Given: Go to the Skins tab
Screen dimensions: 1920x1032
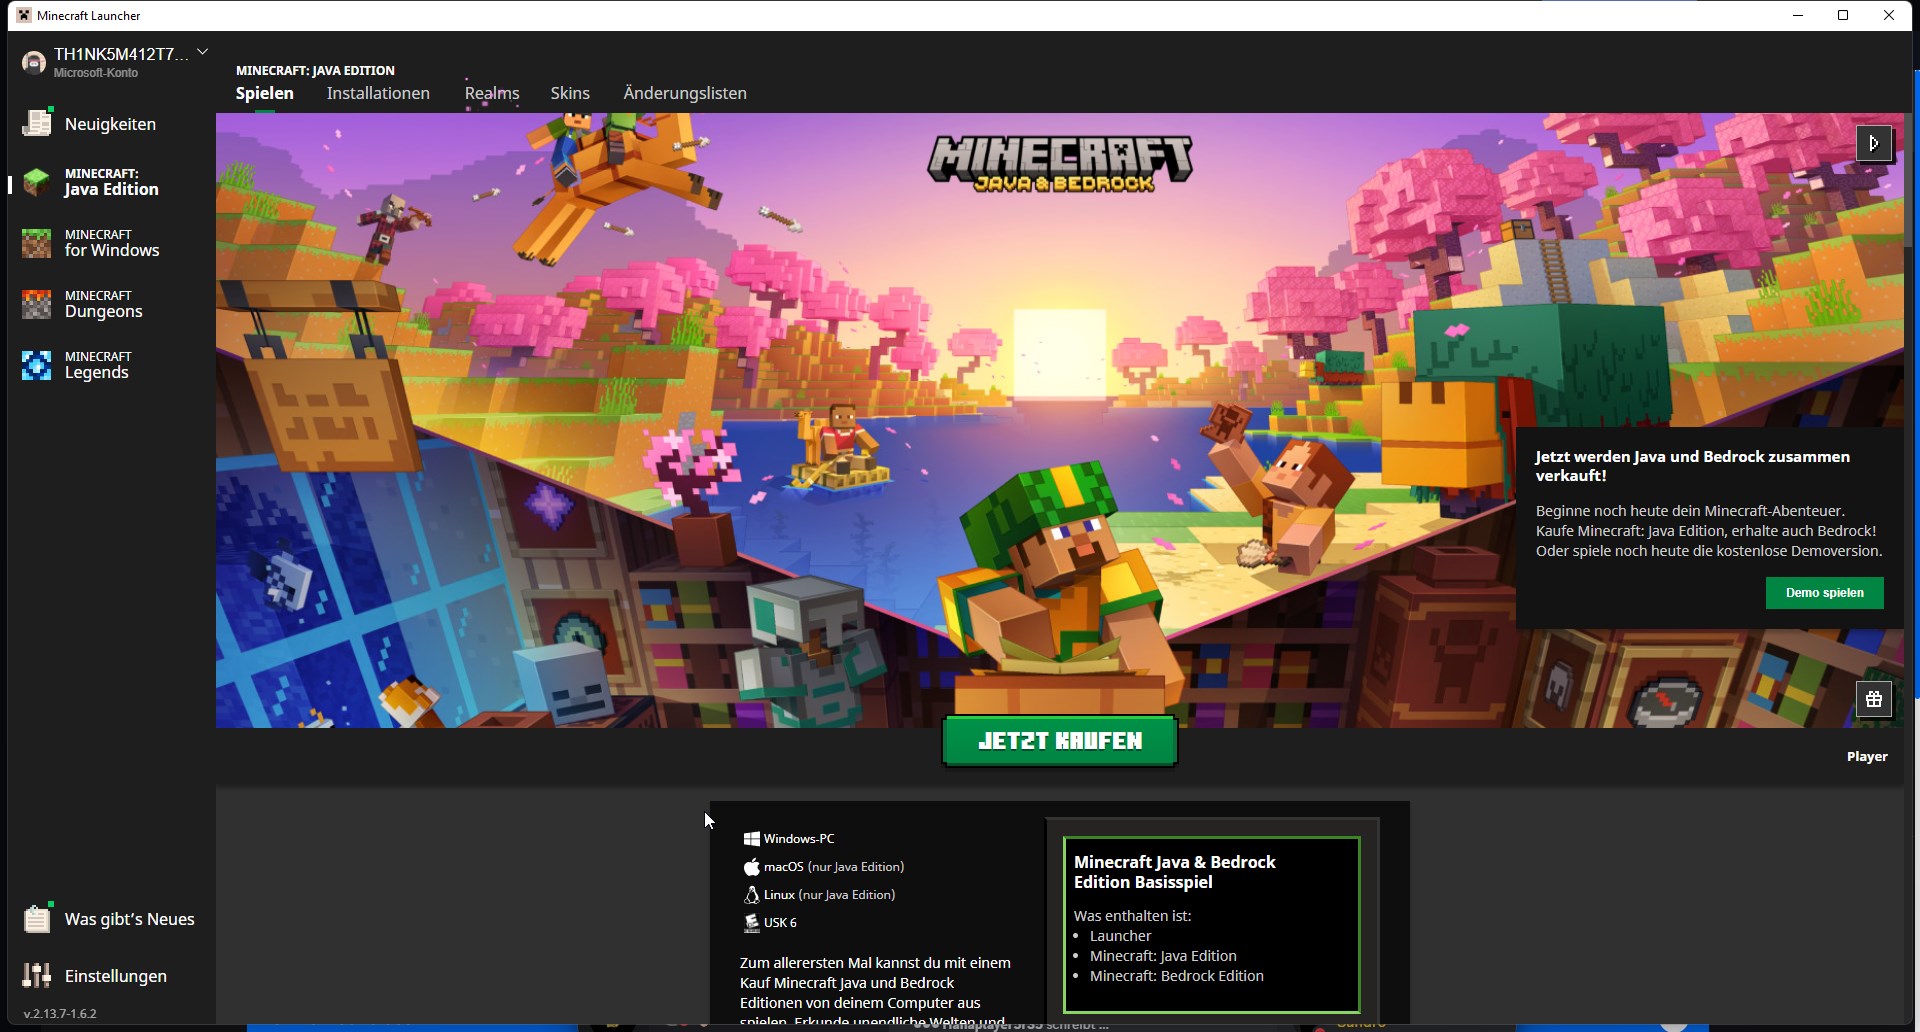Looking at the screenshot, I should click(570, 93).
